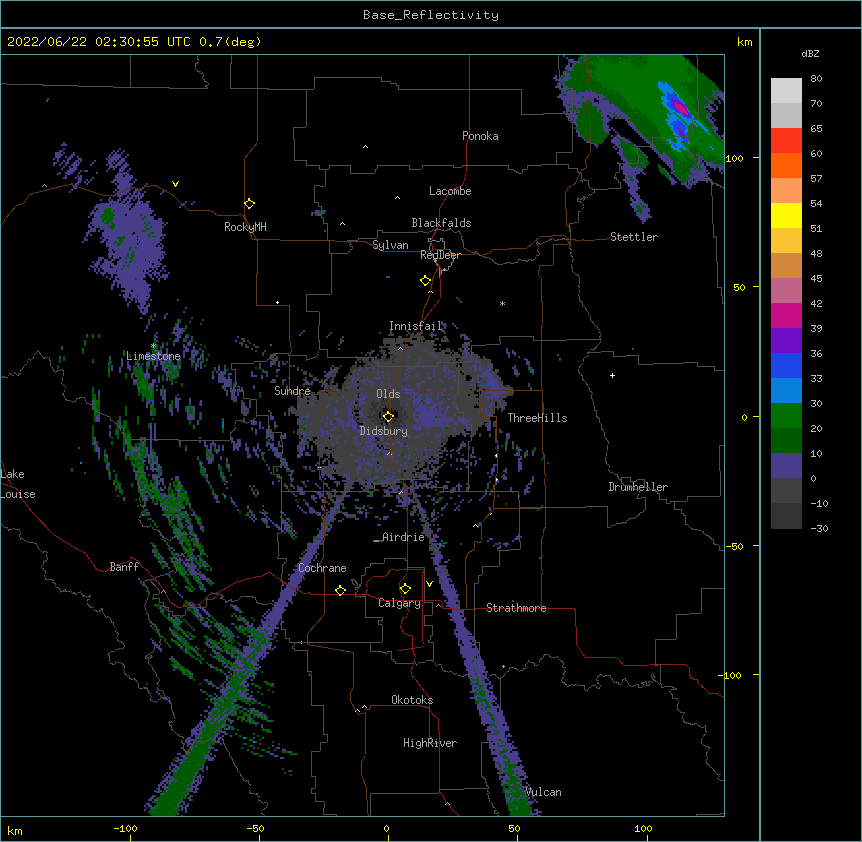862x842 pixels.
Task: Select the Drumheller label
Action: pos(638,487)
